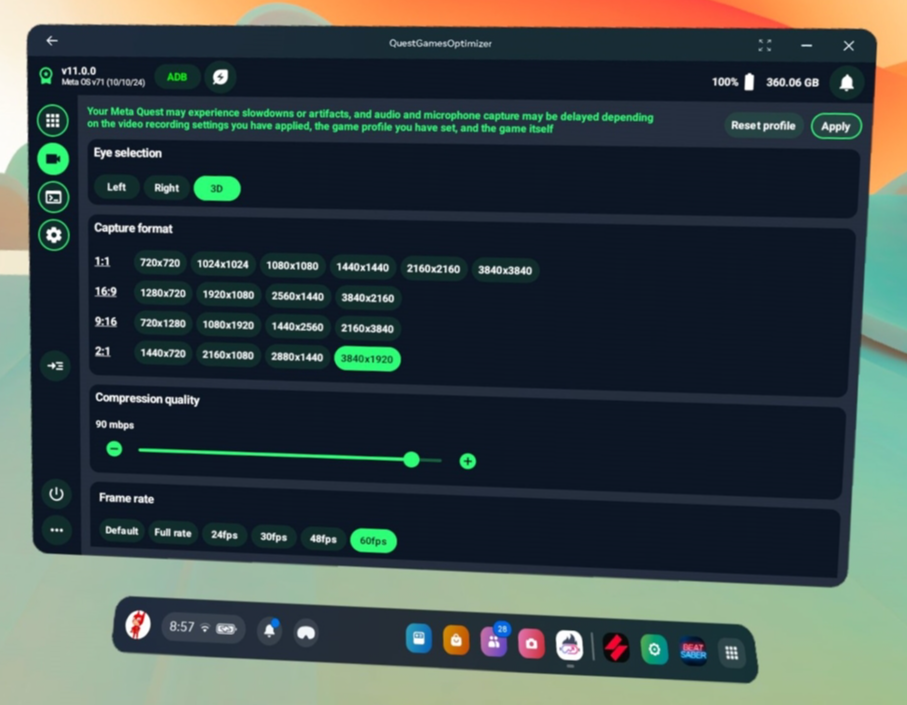
Task: Set frame rate to 60fps
Action: pyautogui.click(x=374, y=541)
